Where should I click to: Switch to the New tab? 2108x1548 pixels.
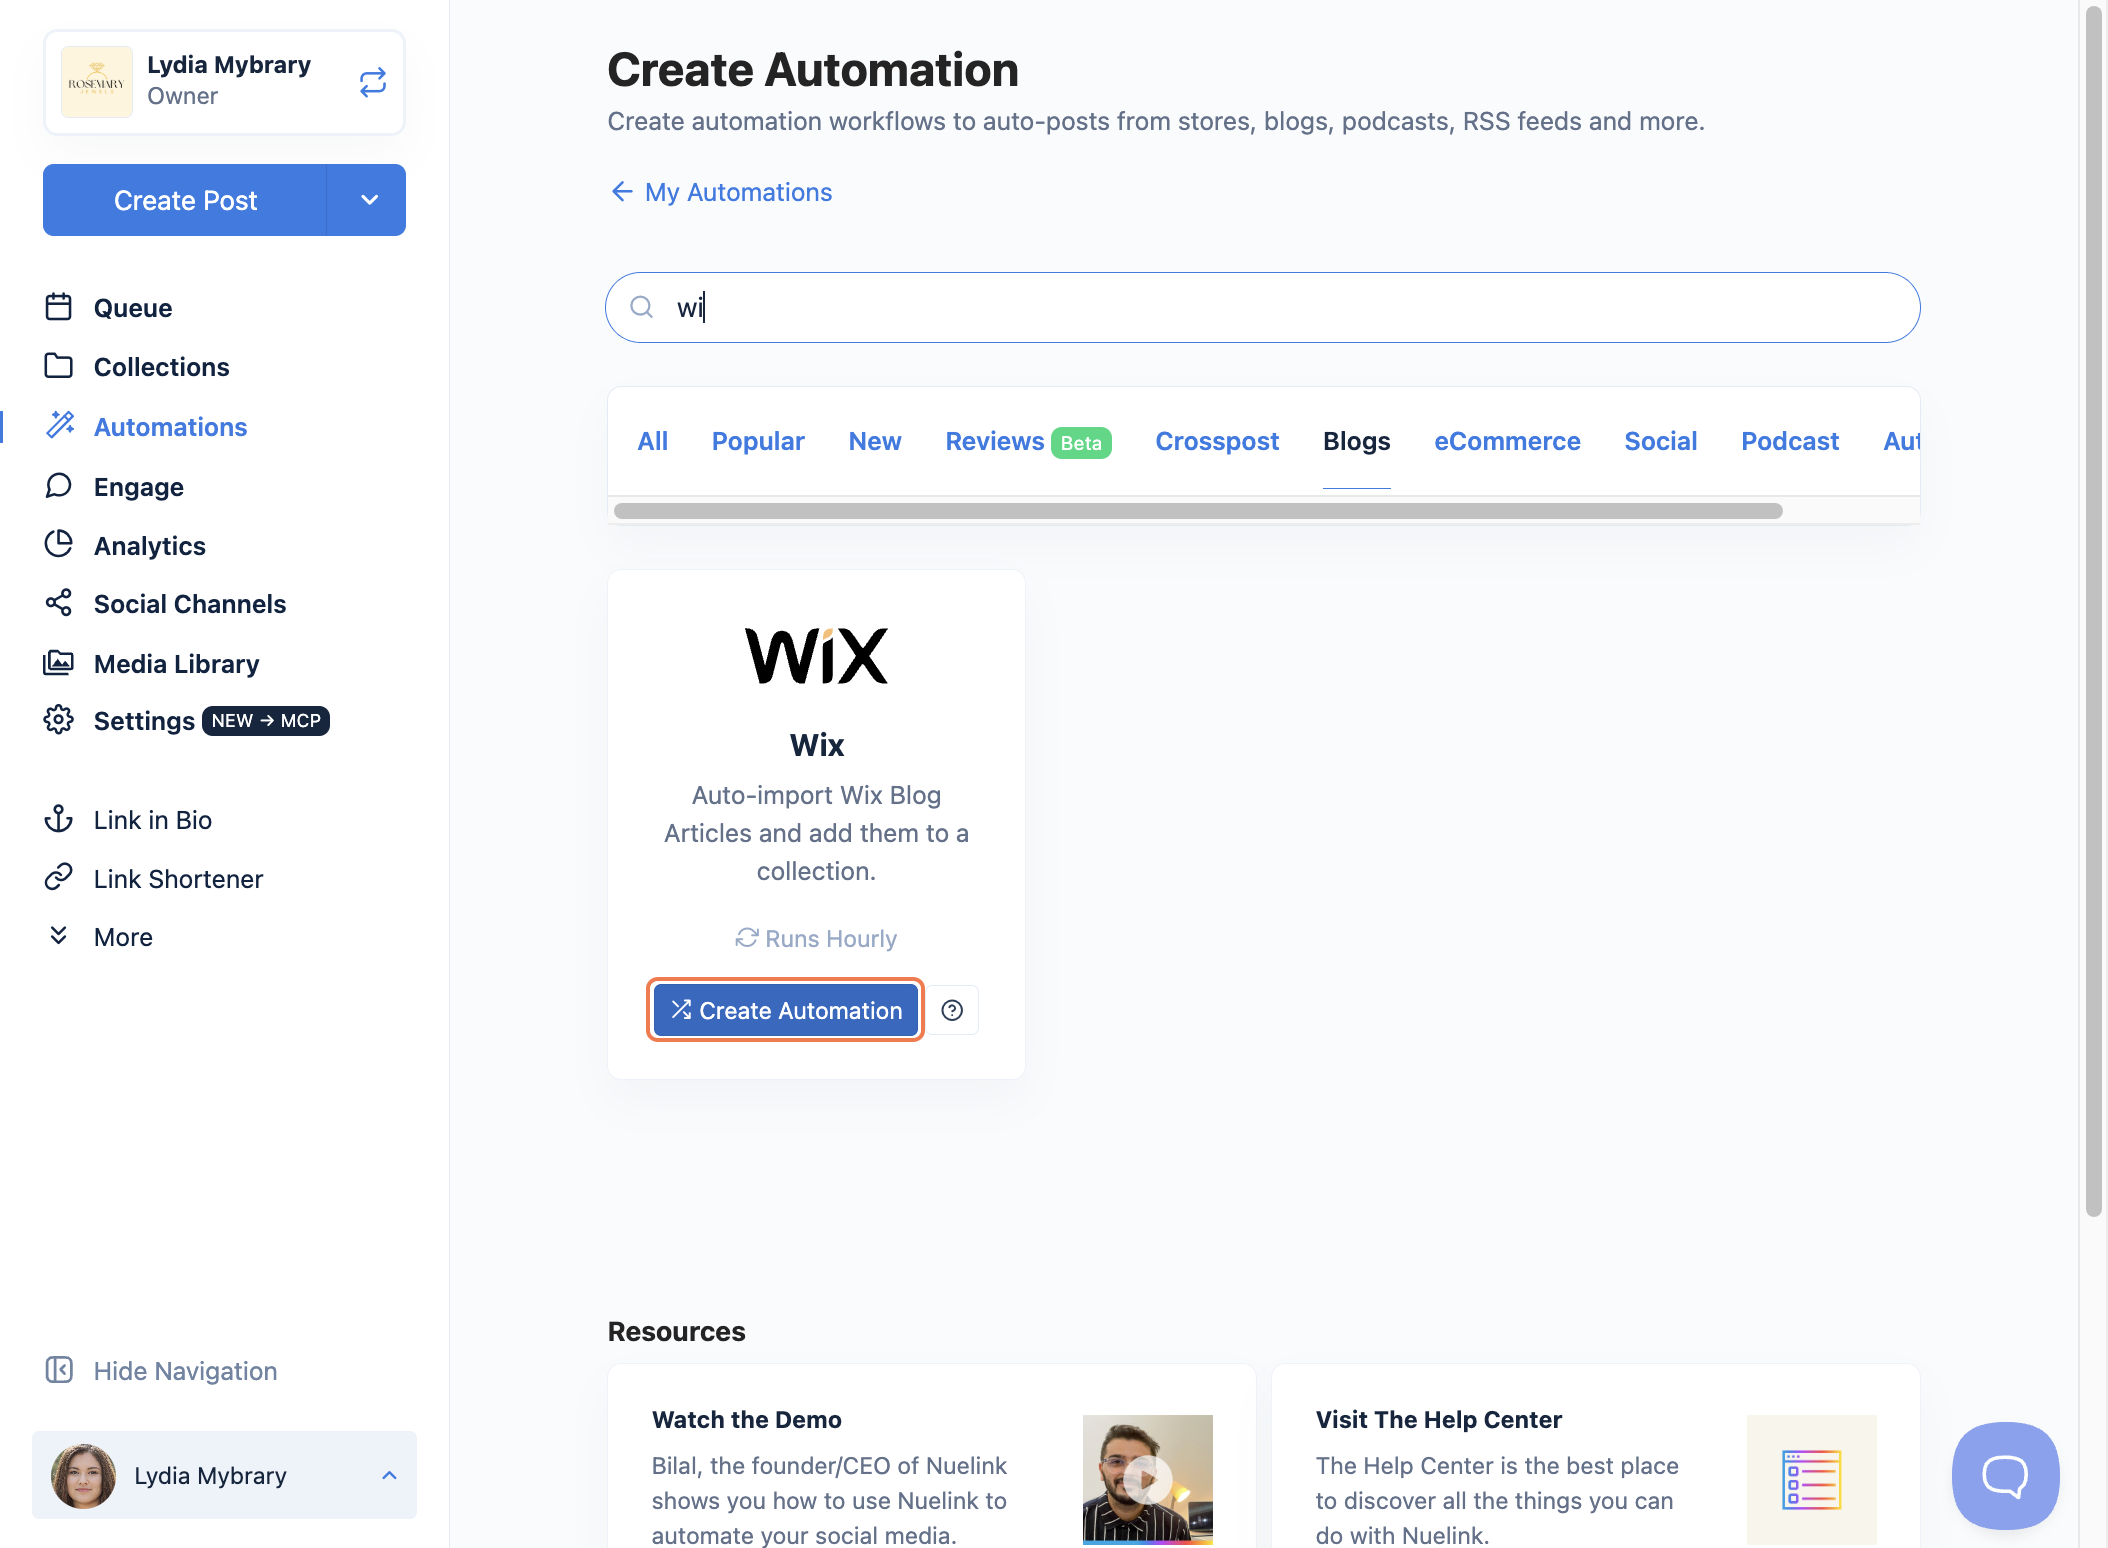875,441
